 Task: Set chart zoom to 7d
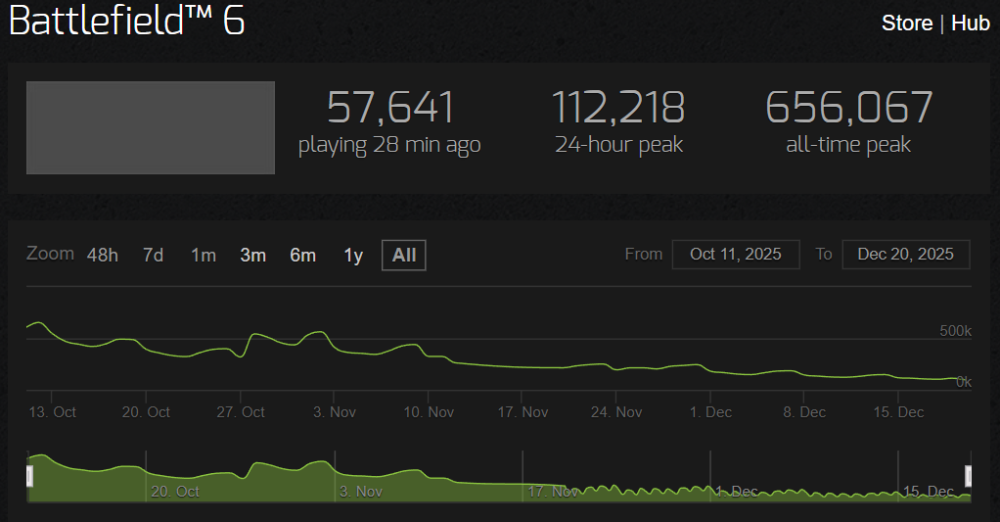pos(153,255)
